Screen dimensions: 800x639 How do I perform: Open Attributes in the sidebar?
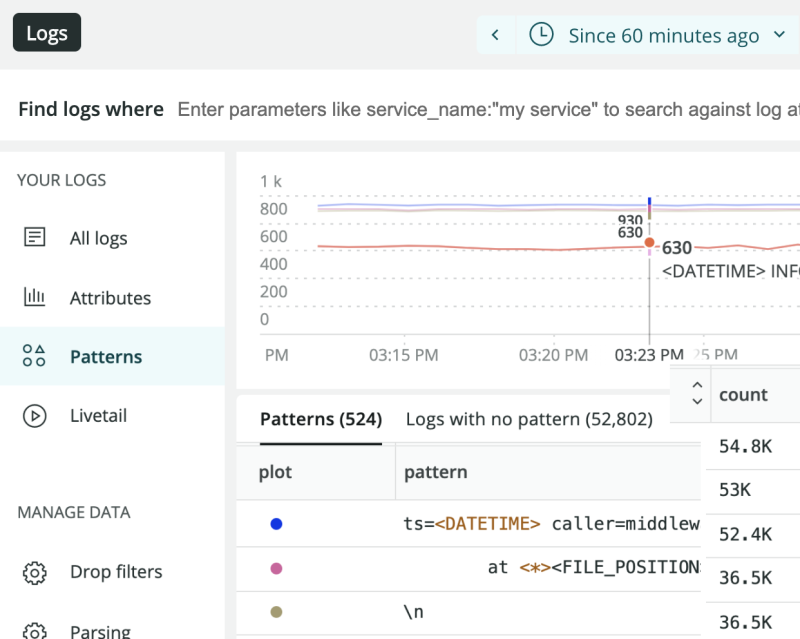point(110,298)
